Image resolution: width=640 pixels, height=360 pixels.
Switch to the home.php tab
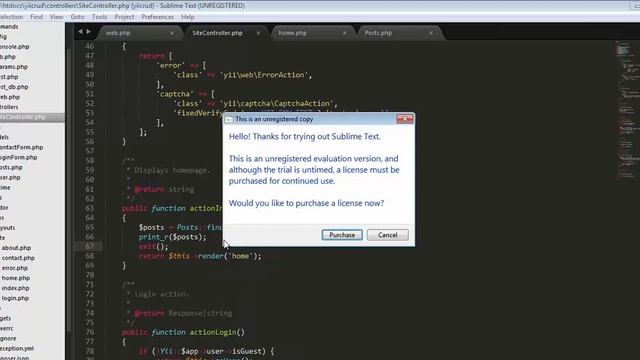[292, 33]
